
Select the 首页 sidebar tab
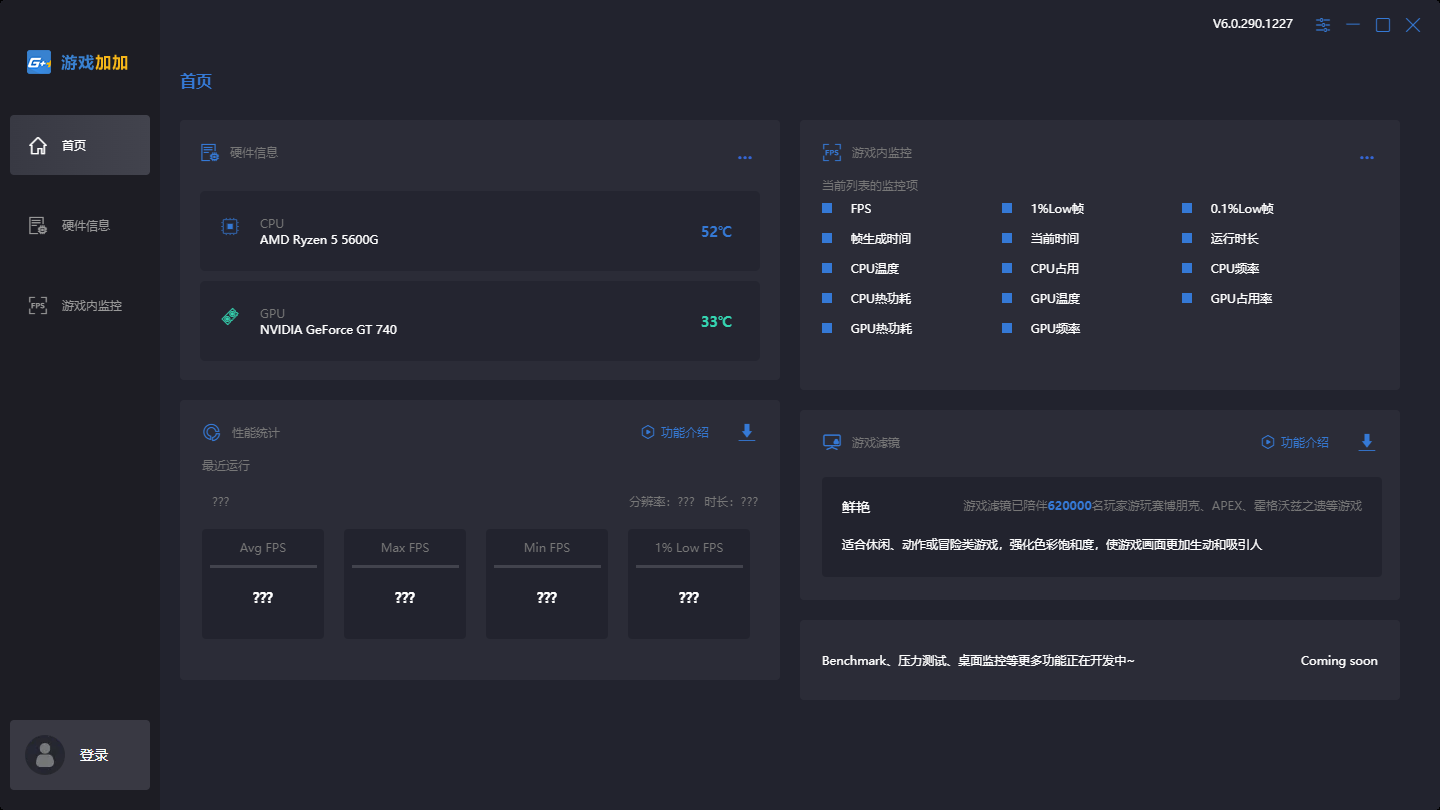click(x=80, y=145)
